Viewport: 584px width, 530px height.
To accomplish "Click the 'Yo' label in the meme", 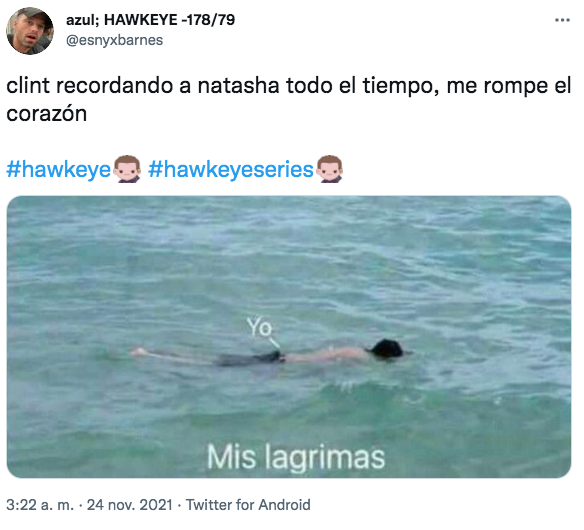I will pos(260,327).
